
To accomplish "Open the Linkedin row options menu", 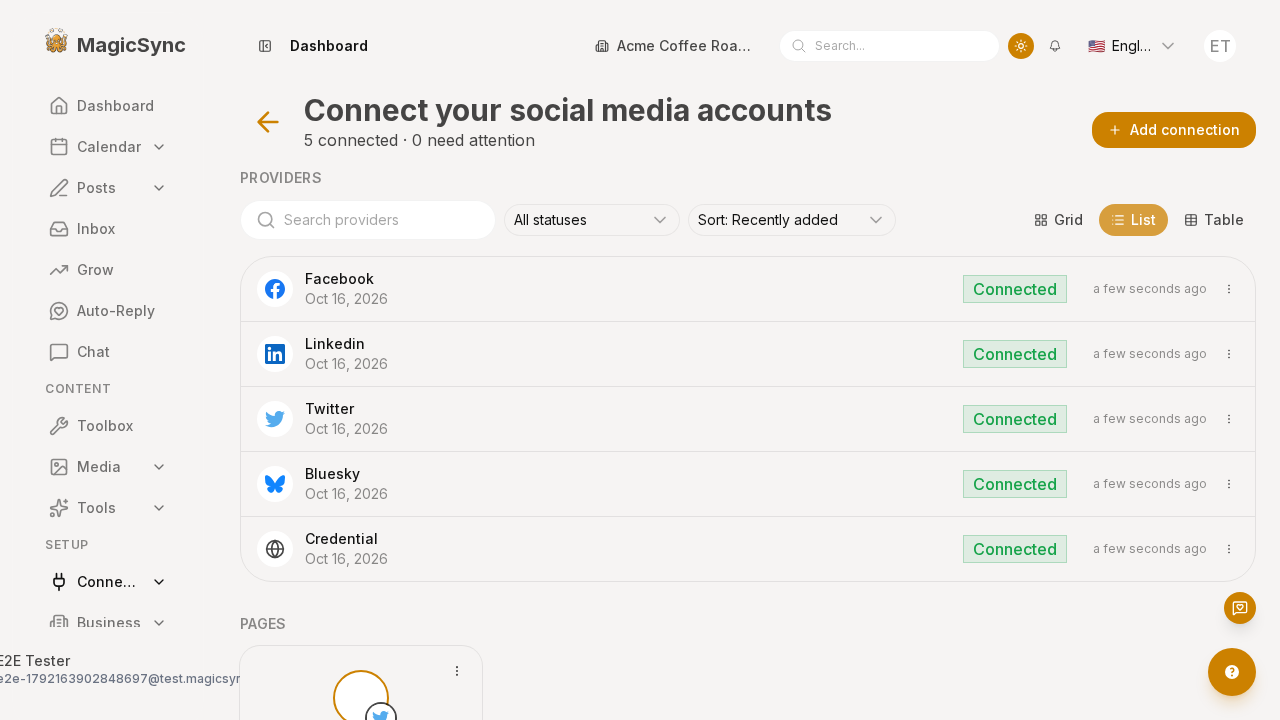I will pyautogui.click(x=1229, y=354).
